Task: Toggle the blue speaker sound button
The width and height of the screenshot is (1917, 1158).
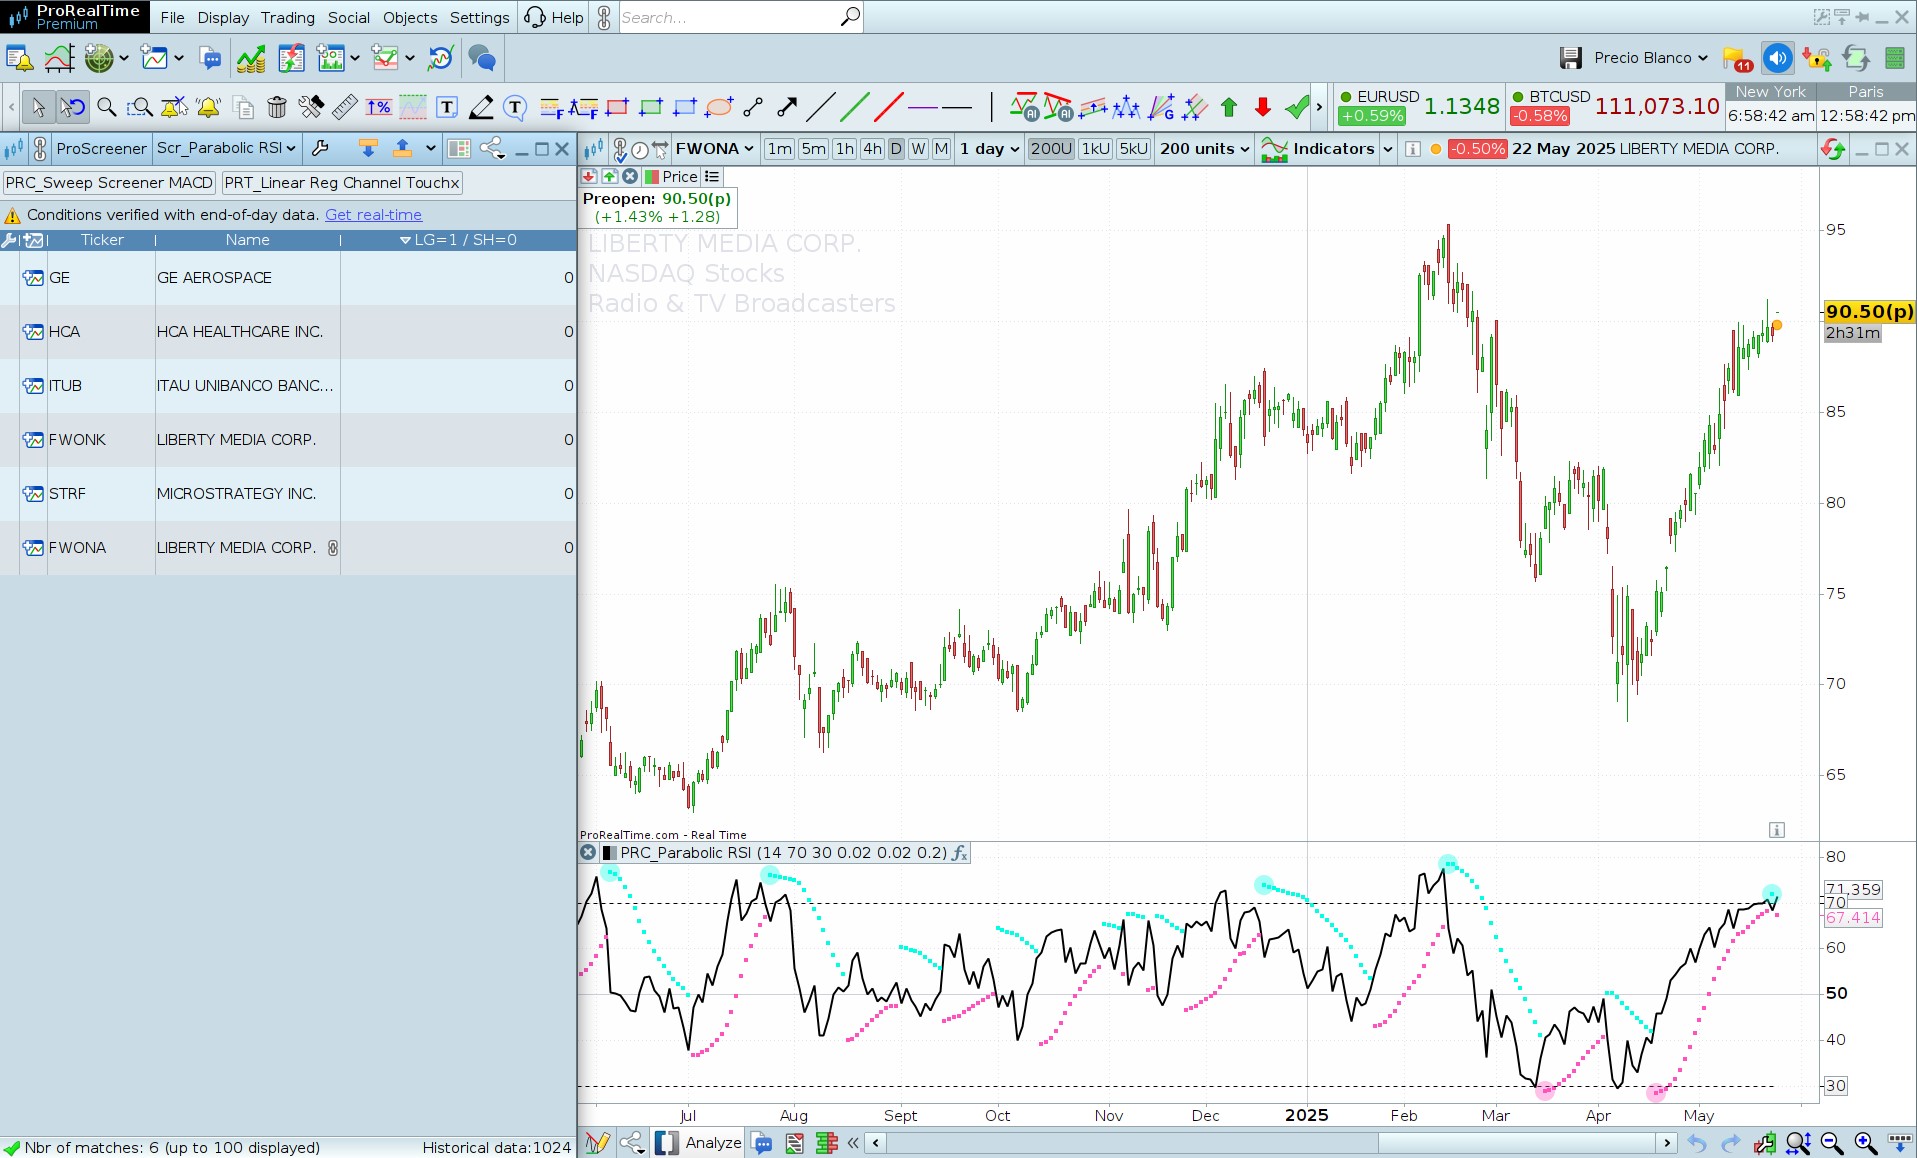Action: [1778, 58]
